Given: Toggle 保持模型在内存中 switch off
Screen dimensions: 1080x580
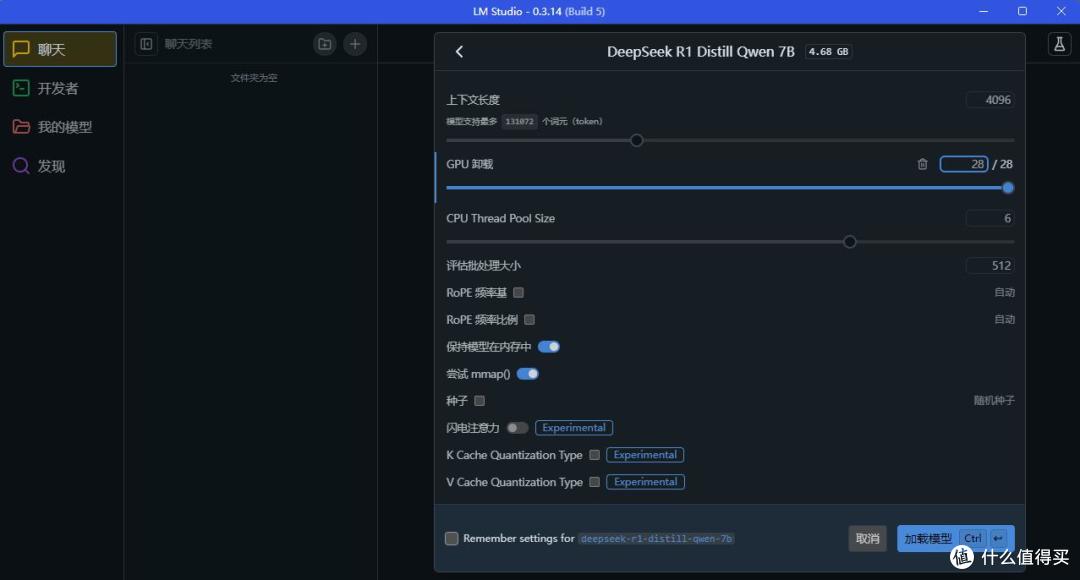Looking at the screenshot, I should click(549, 346).
